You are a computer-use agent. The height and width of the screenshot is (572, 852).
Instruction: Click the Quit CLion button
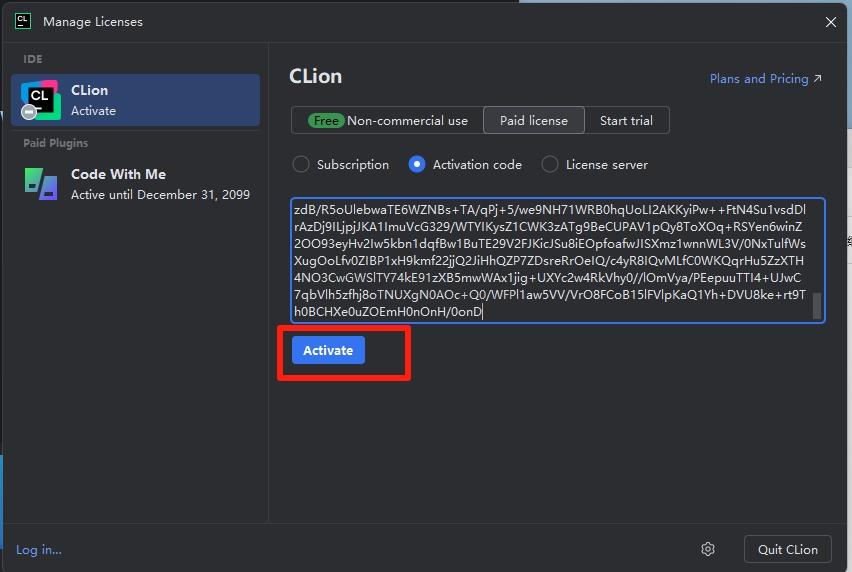coord(787,549)
